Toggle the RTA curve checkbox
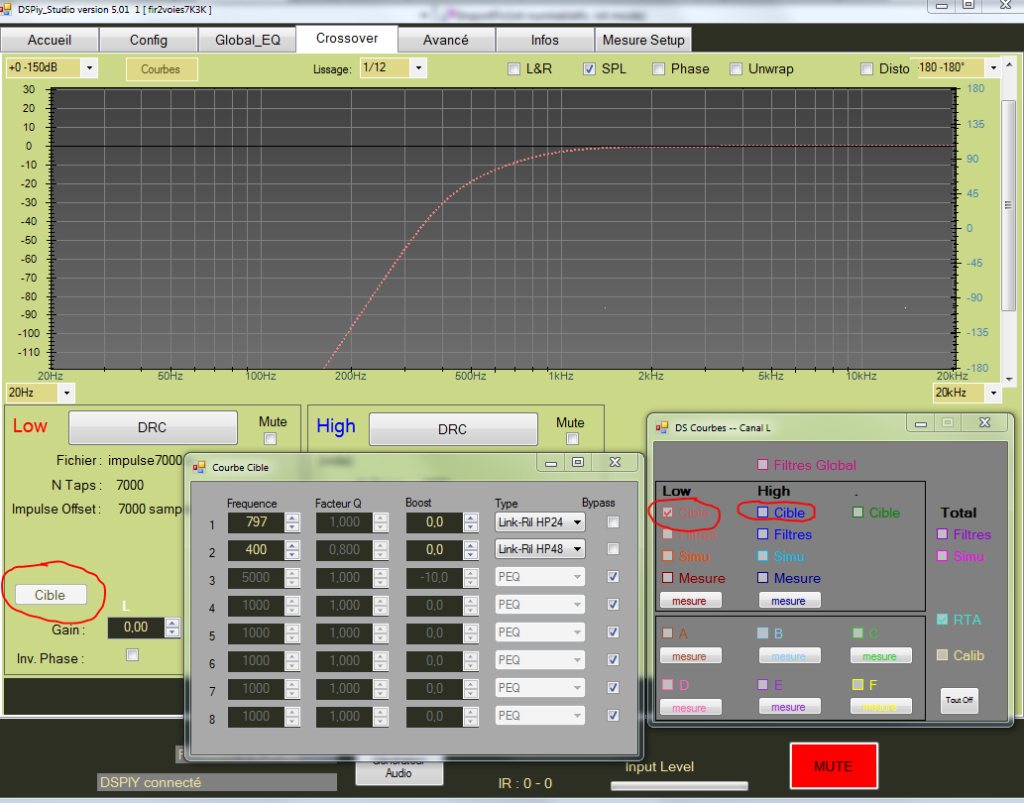Viewport: 1024px width, 803px height. (x=940, y=620)
